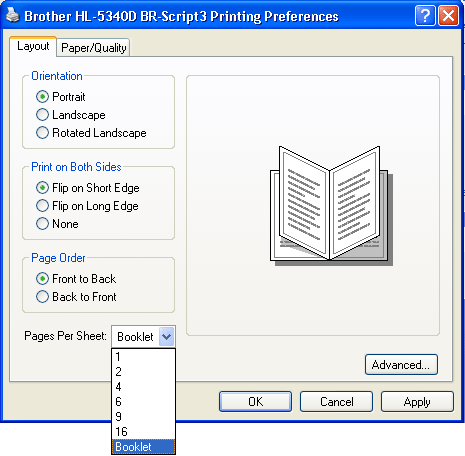Pick 6 pages per sheet
This screenshot has height=456, width=465.
coord(143,402)
